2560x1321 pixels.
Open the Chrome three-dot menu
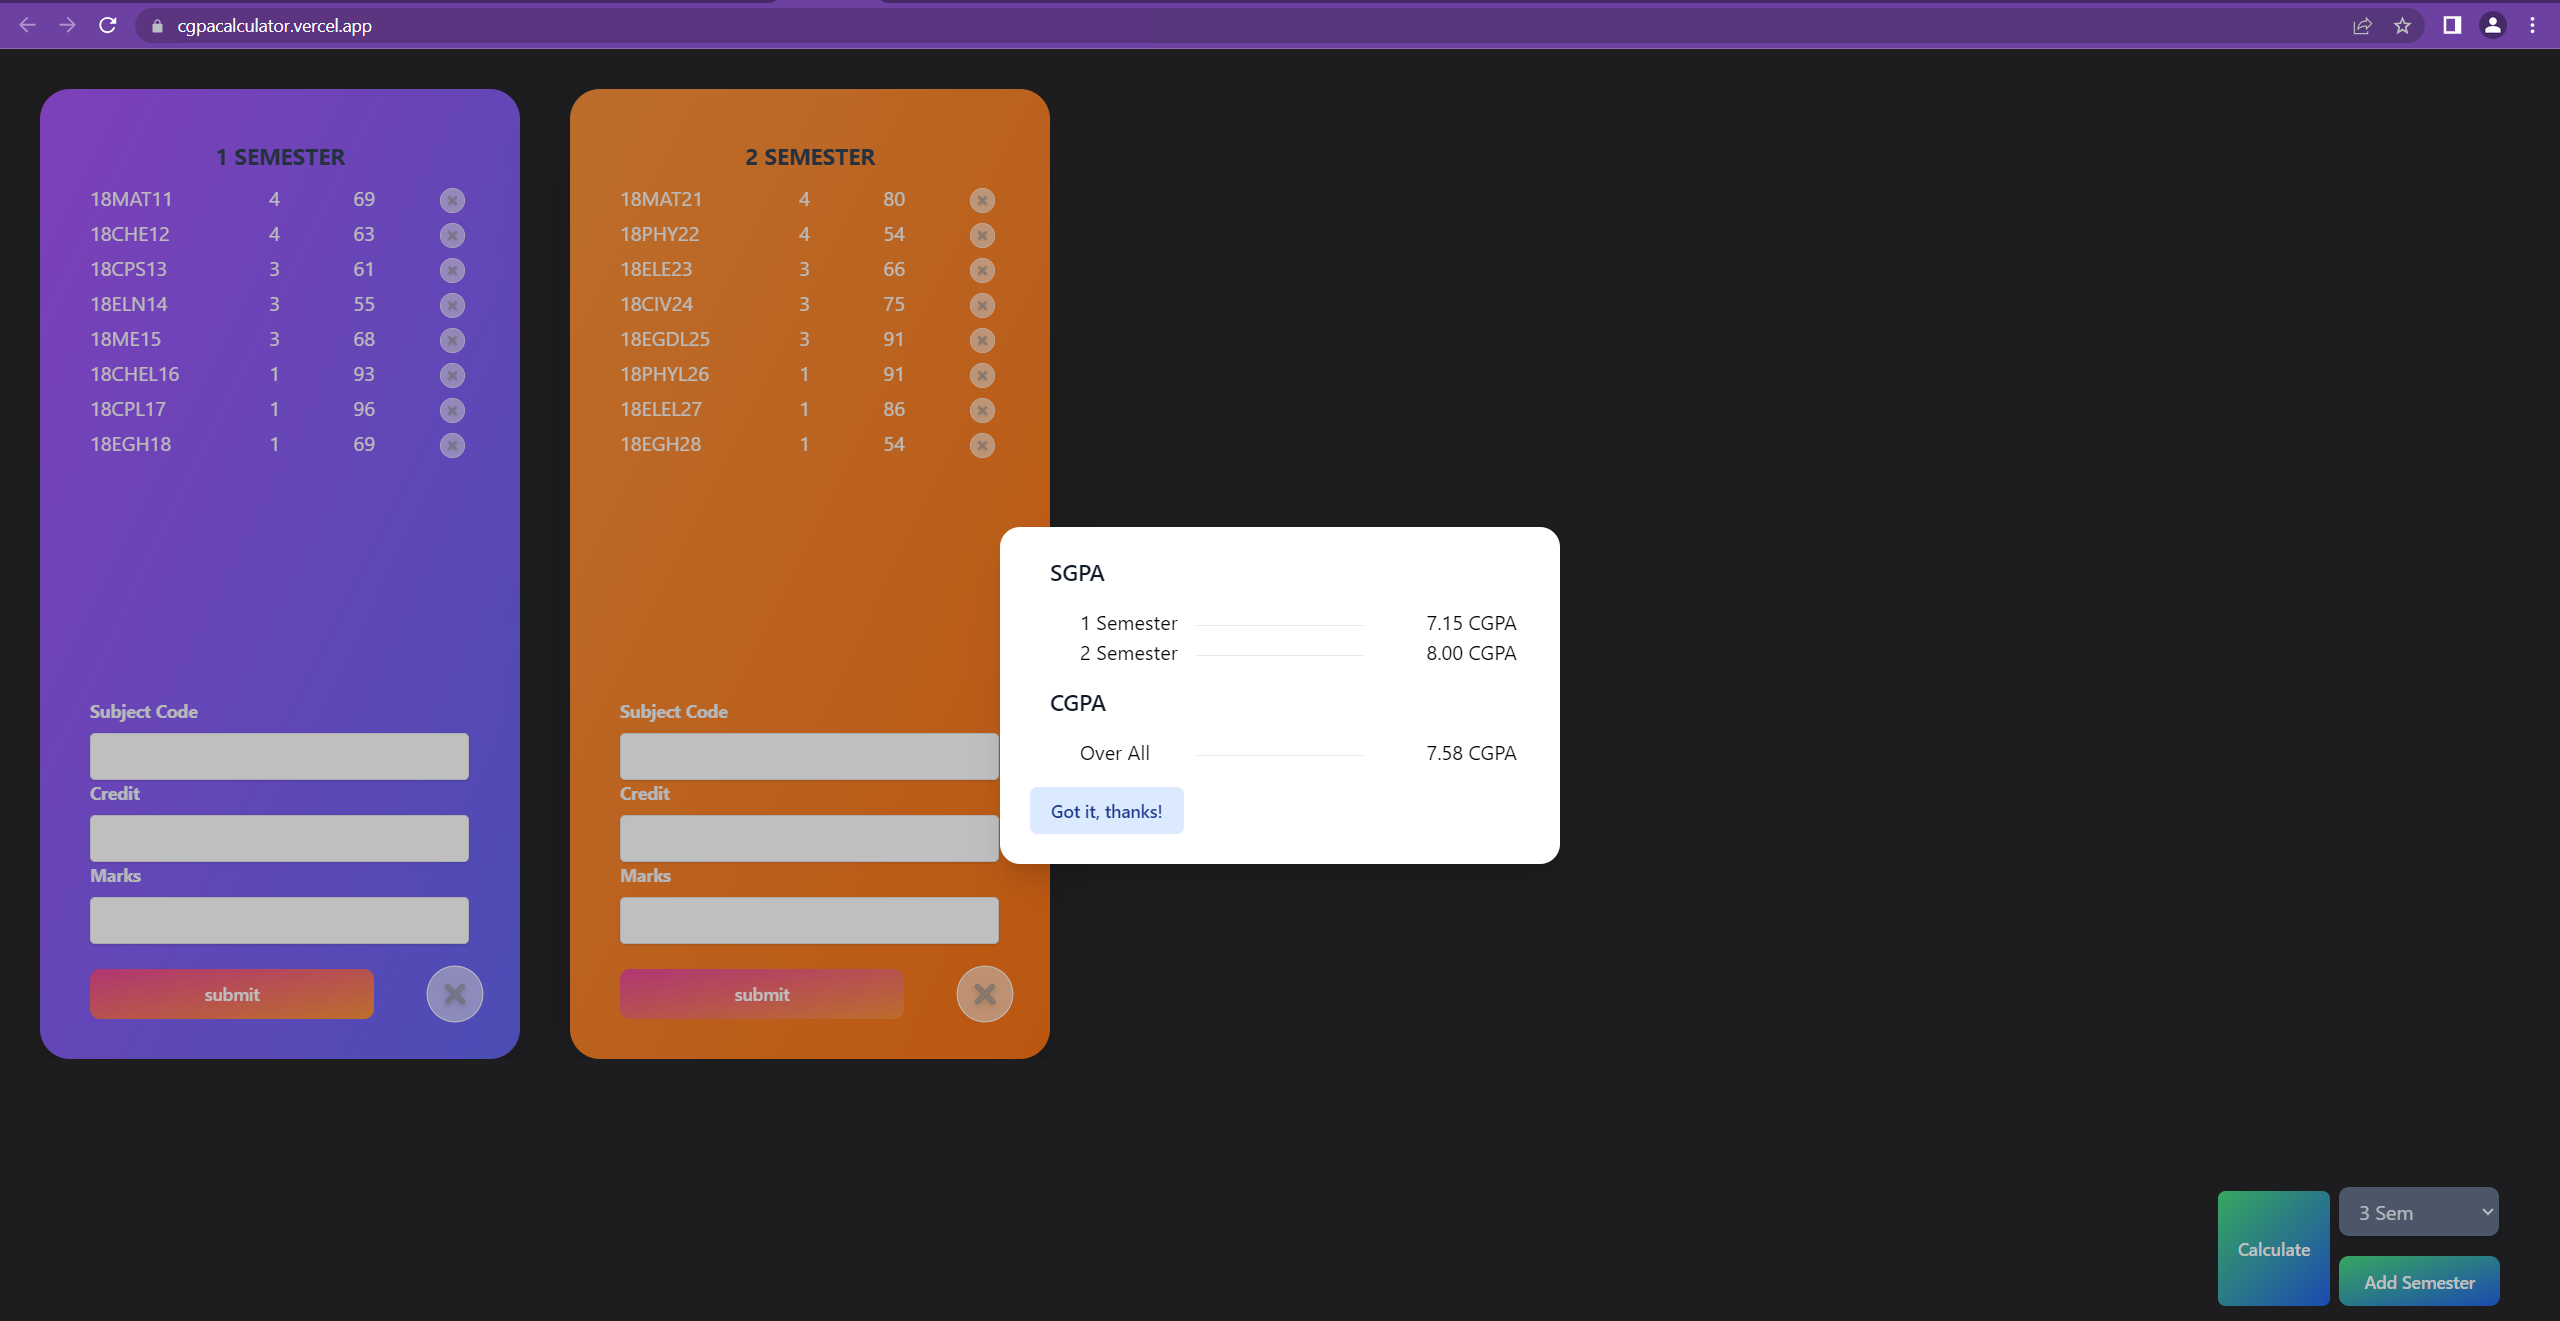[x=2533, y=25]
